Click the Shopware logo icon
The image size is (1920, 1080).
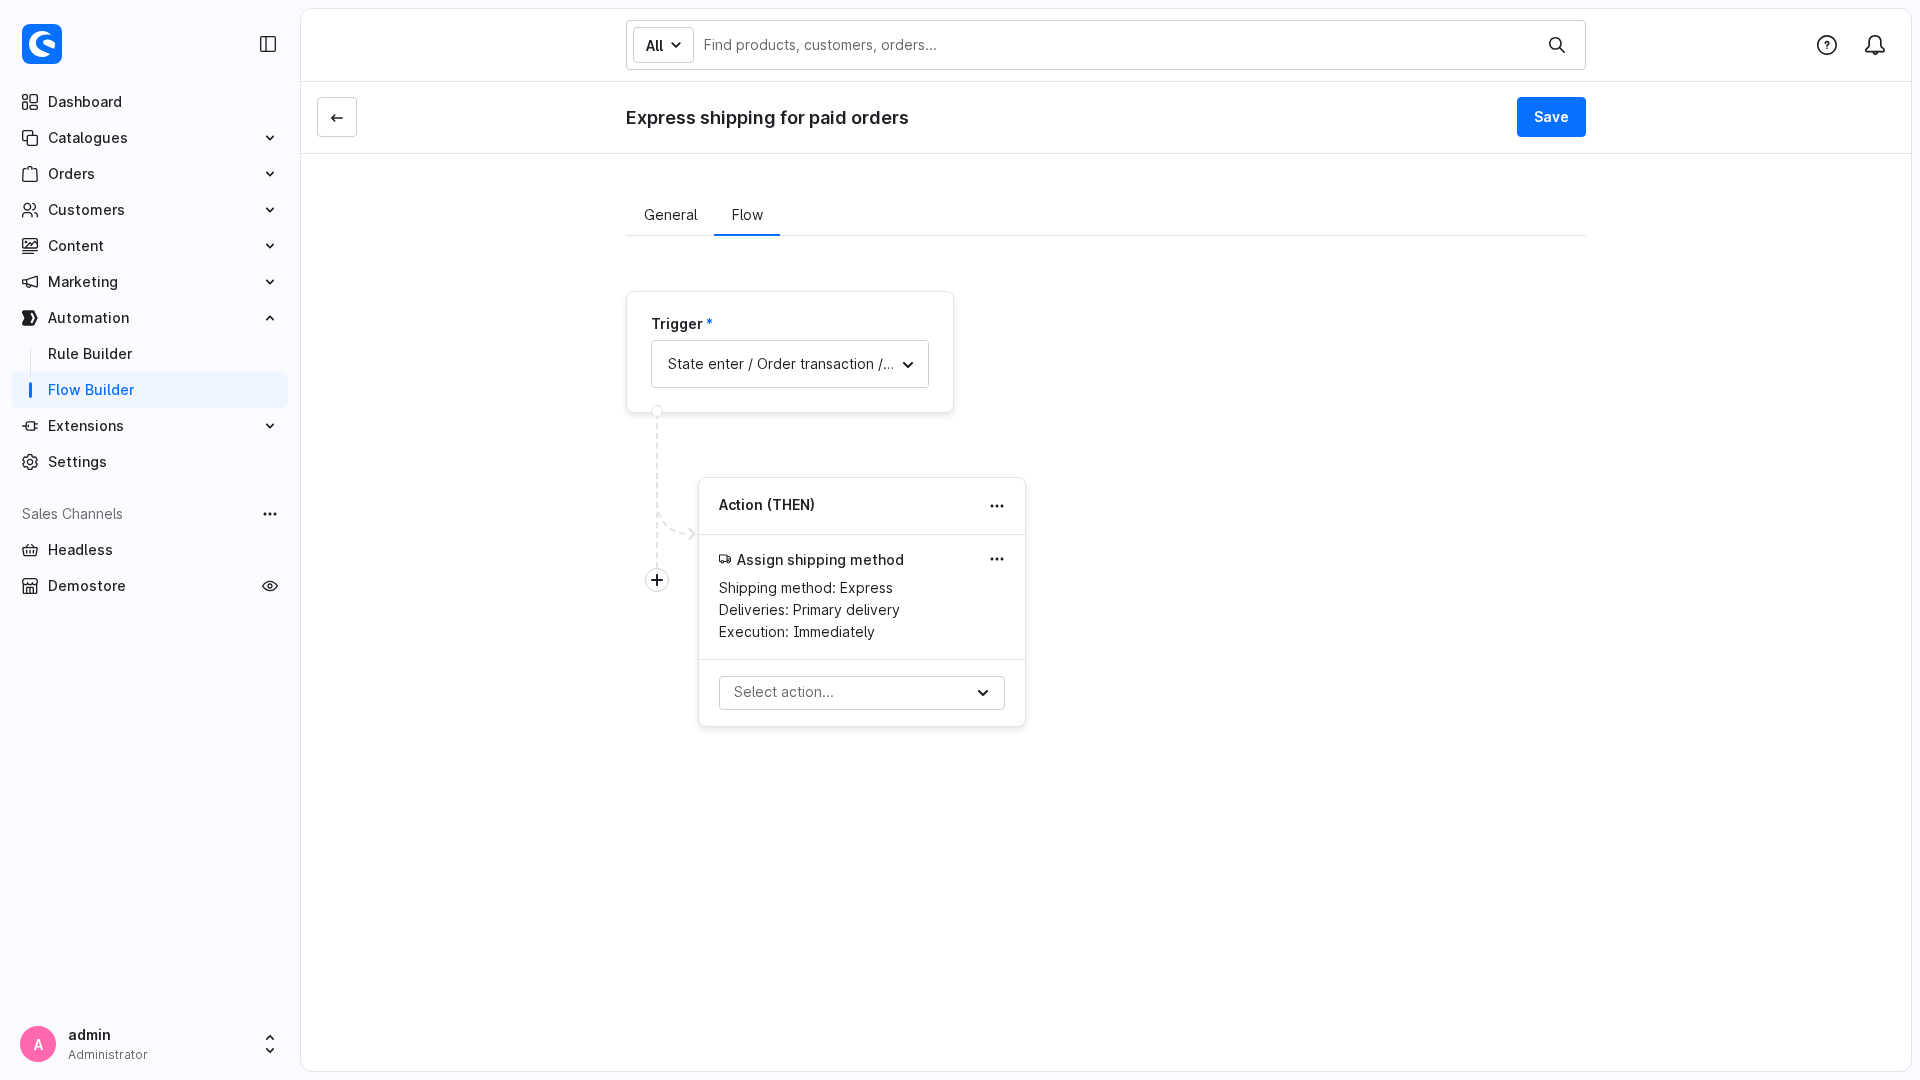pyautogui.click(x=42, y=44)
